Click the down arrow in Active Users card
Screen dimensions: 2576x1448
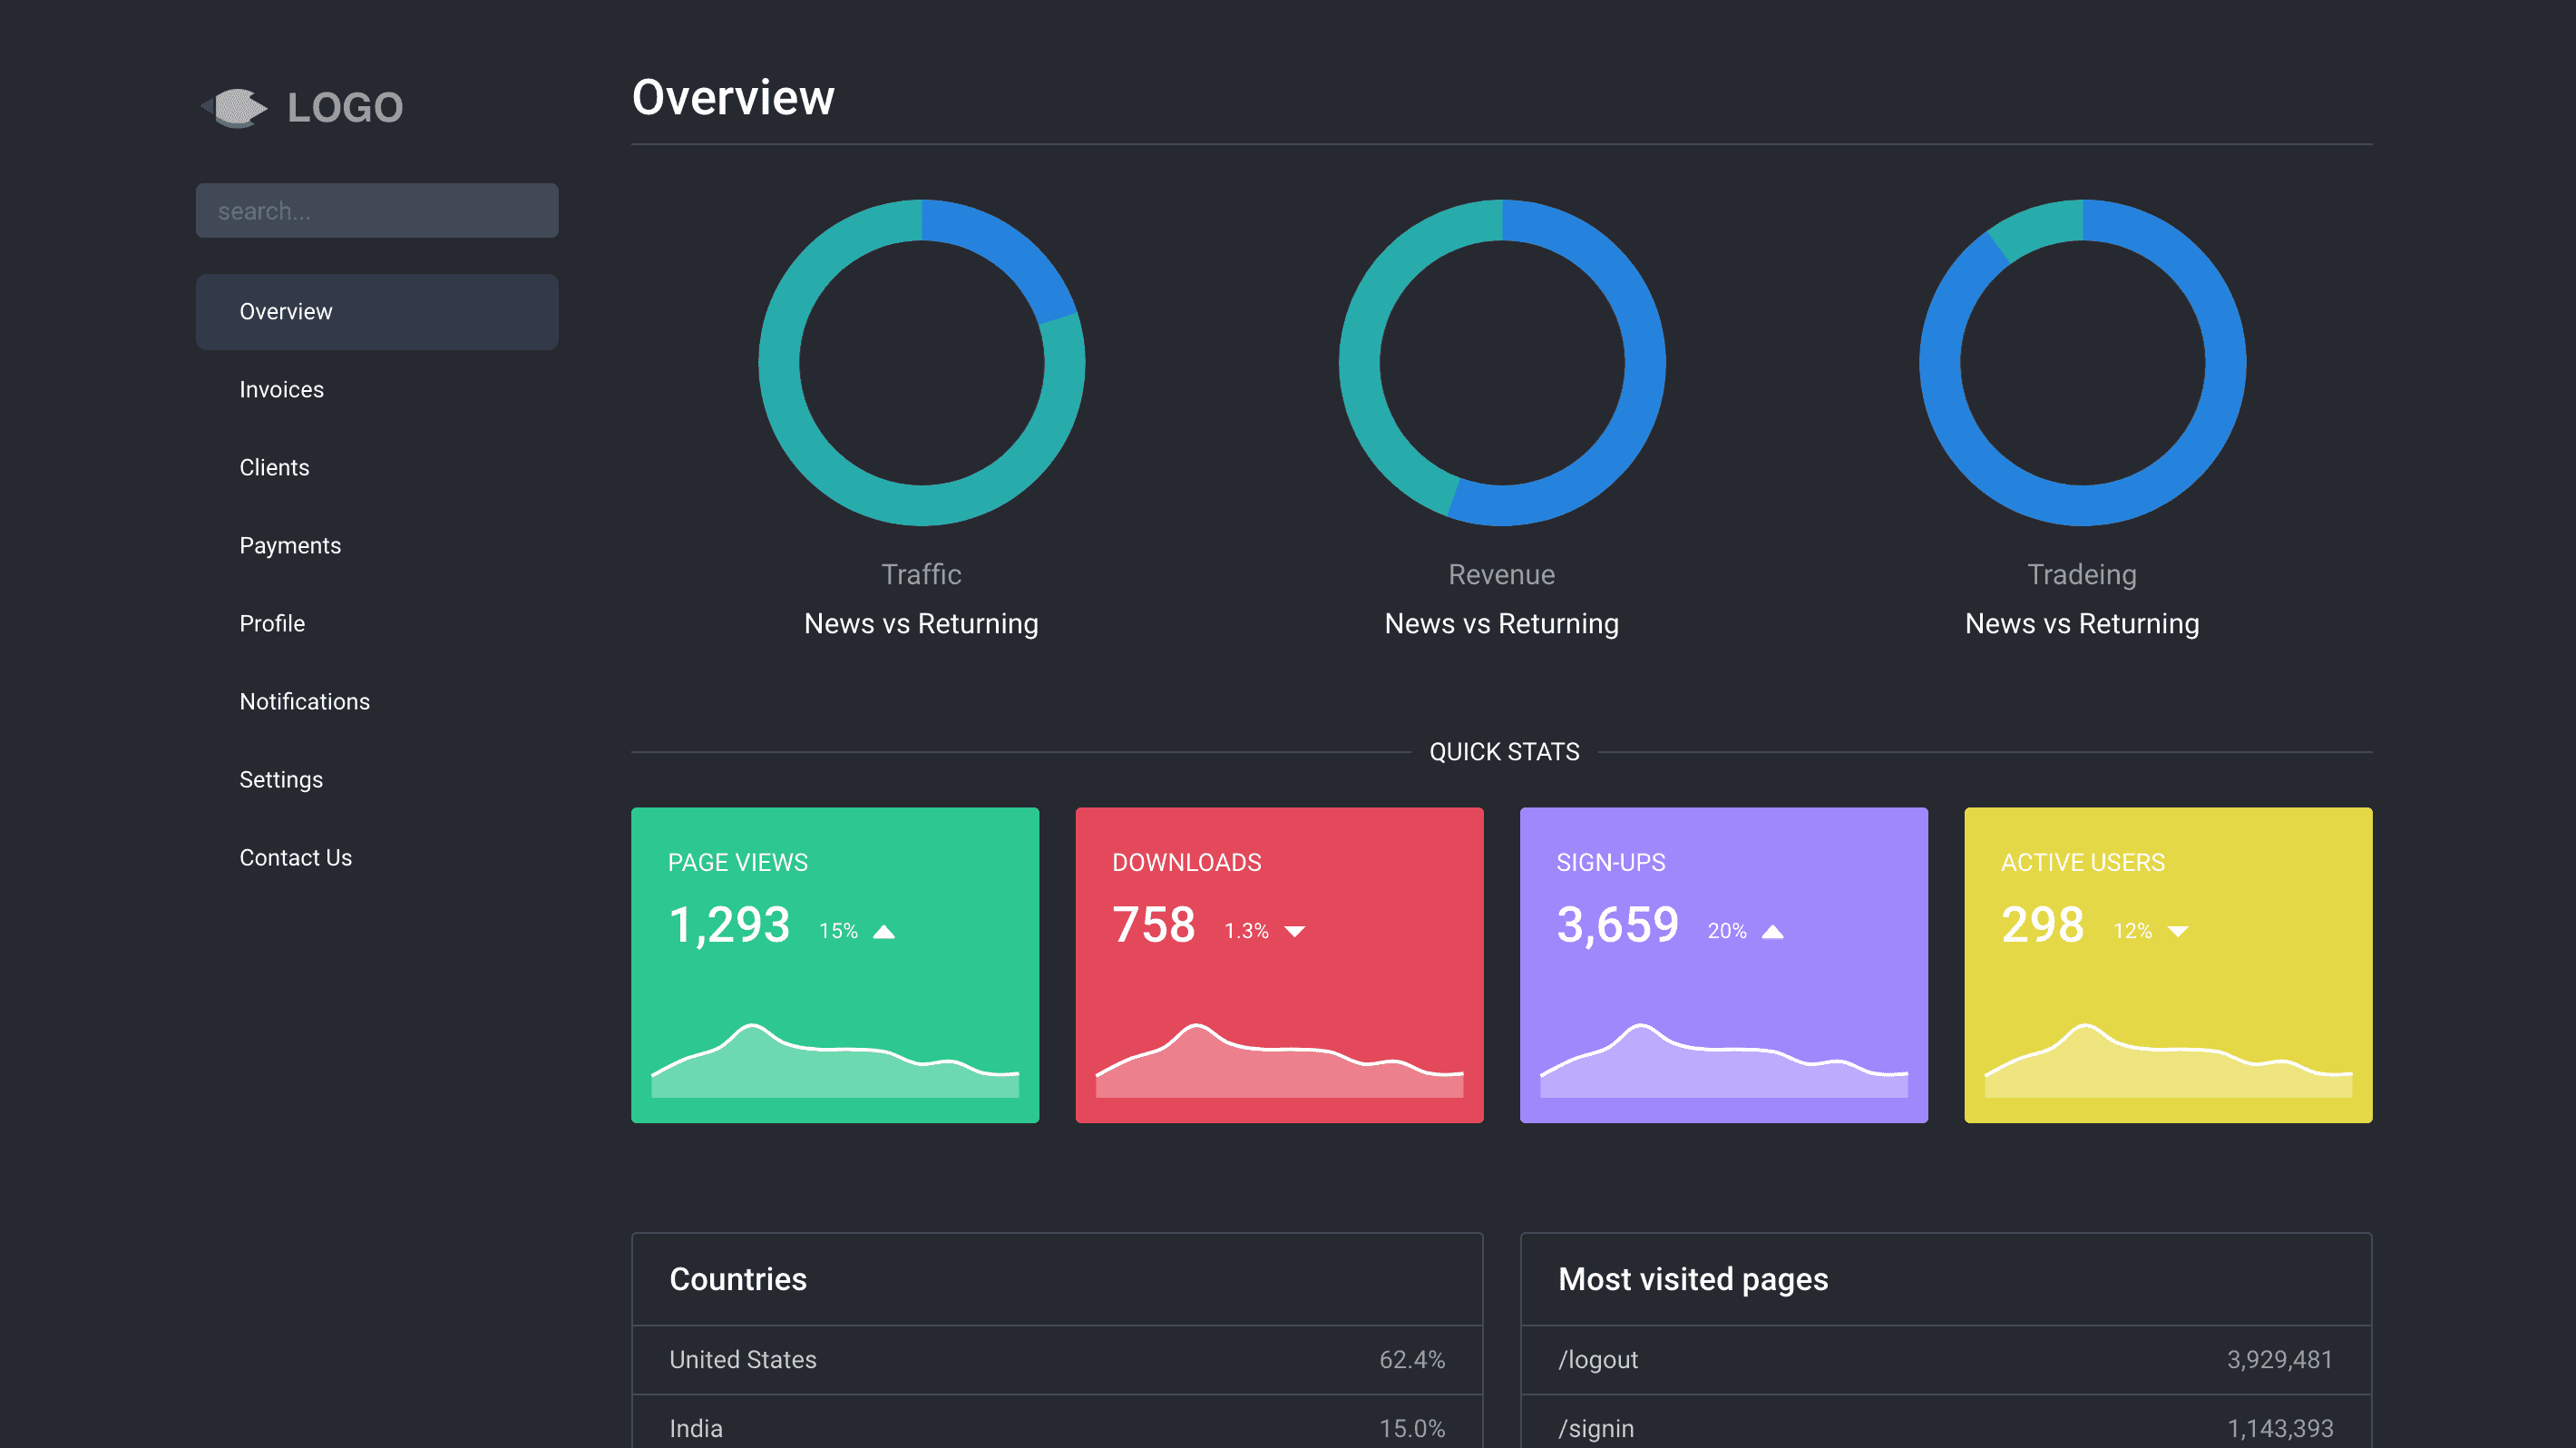[2178, 932]
